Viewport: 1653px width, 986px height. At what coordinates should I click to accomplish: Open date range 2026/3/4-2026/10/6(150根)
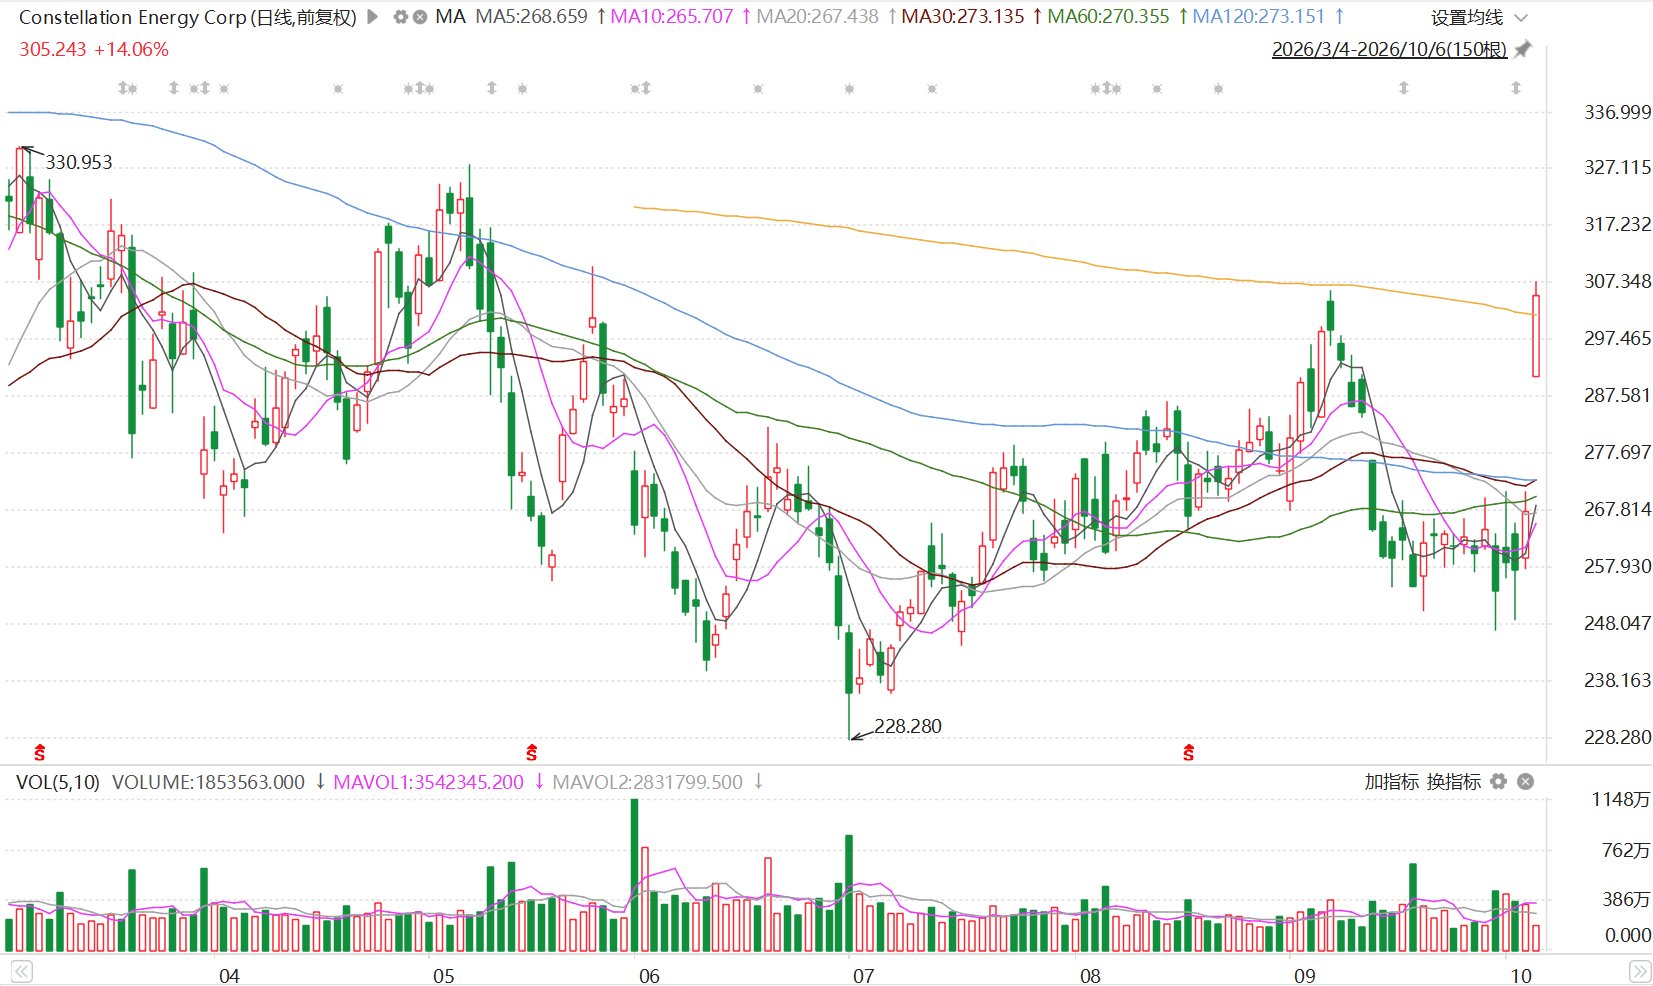pos(1389,49)
